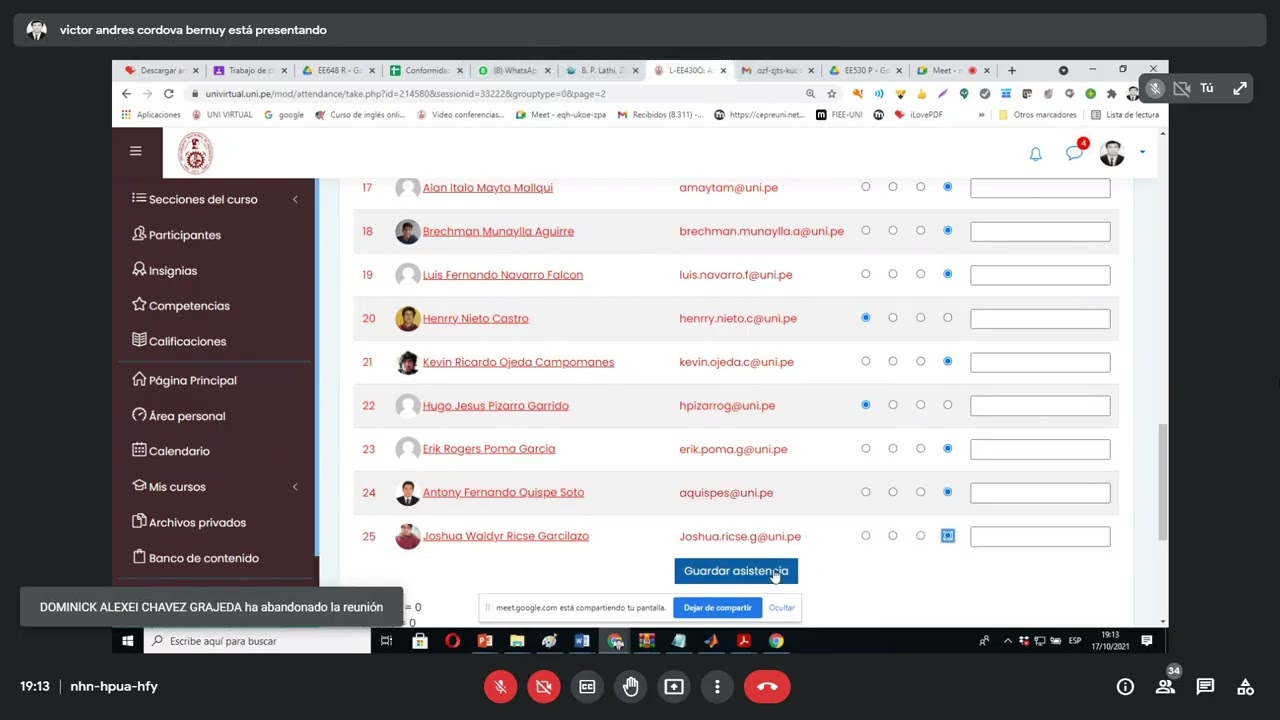Viewport: 1280px width, 720px height.
Task: Open Moodle messages icon
Action: pos(1074,153)
